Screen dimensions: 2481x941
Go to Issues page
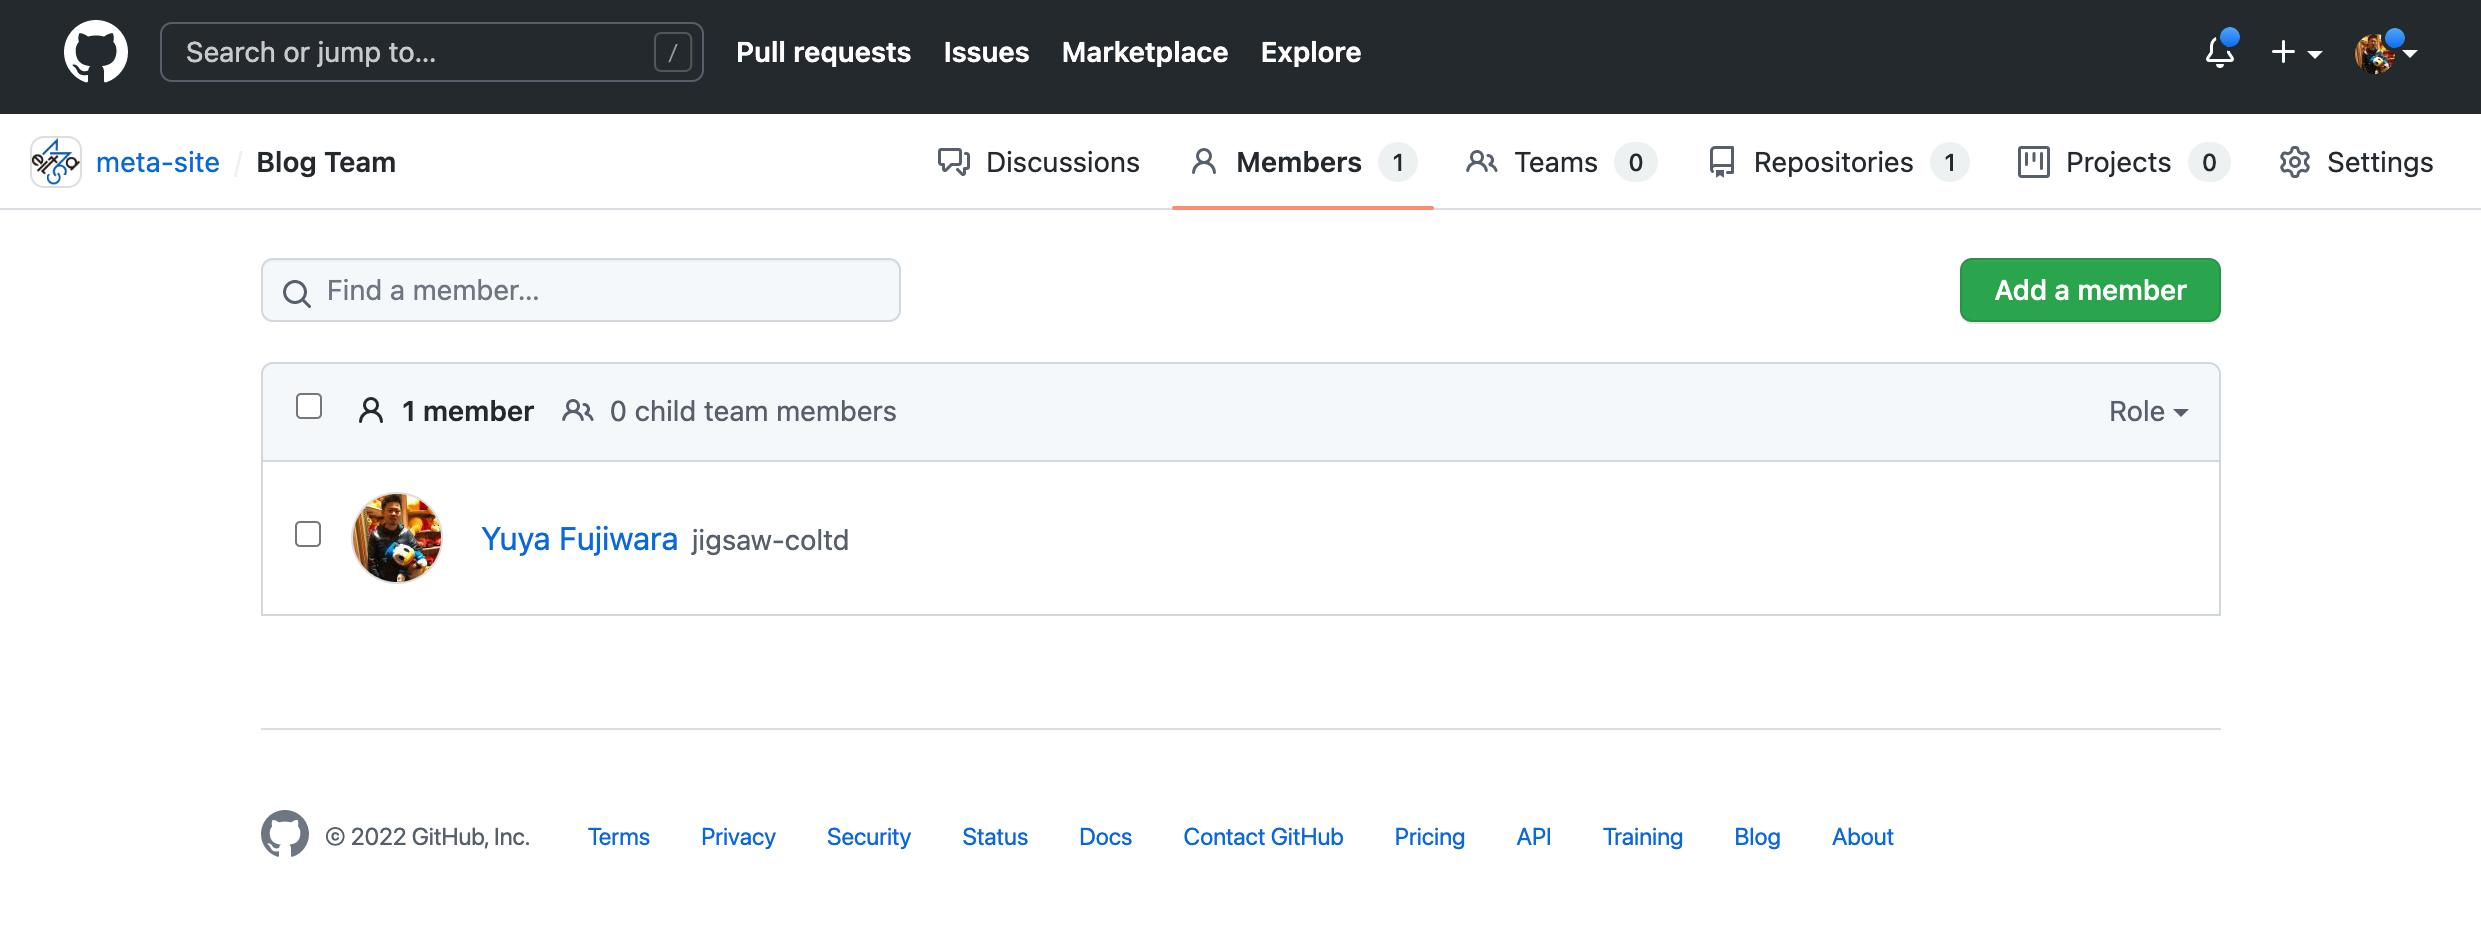click(x=986, y=52)
